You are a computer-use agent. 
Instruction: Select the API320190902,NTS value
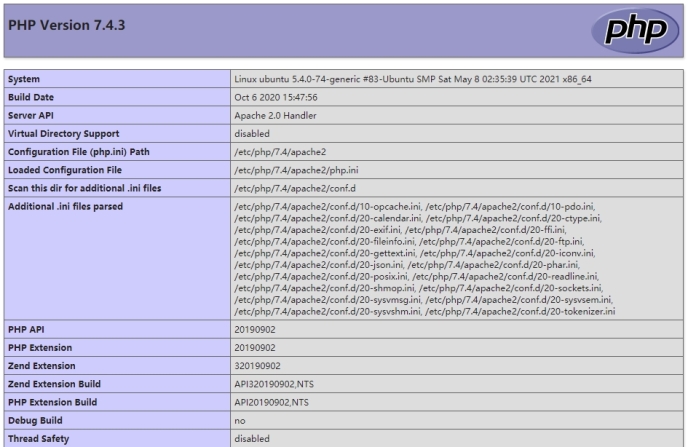click(274, 384)
